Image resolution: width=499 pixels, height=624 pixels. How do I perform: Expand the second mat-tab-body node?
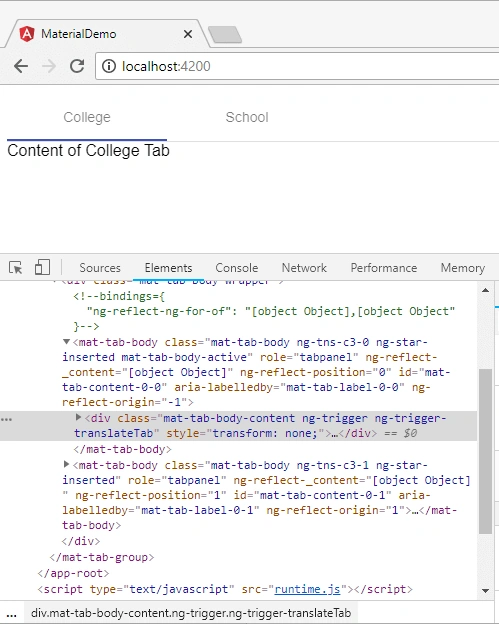point(66,464)
